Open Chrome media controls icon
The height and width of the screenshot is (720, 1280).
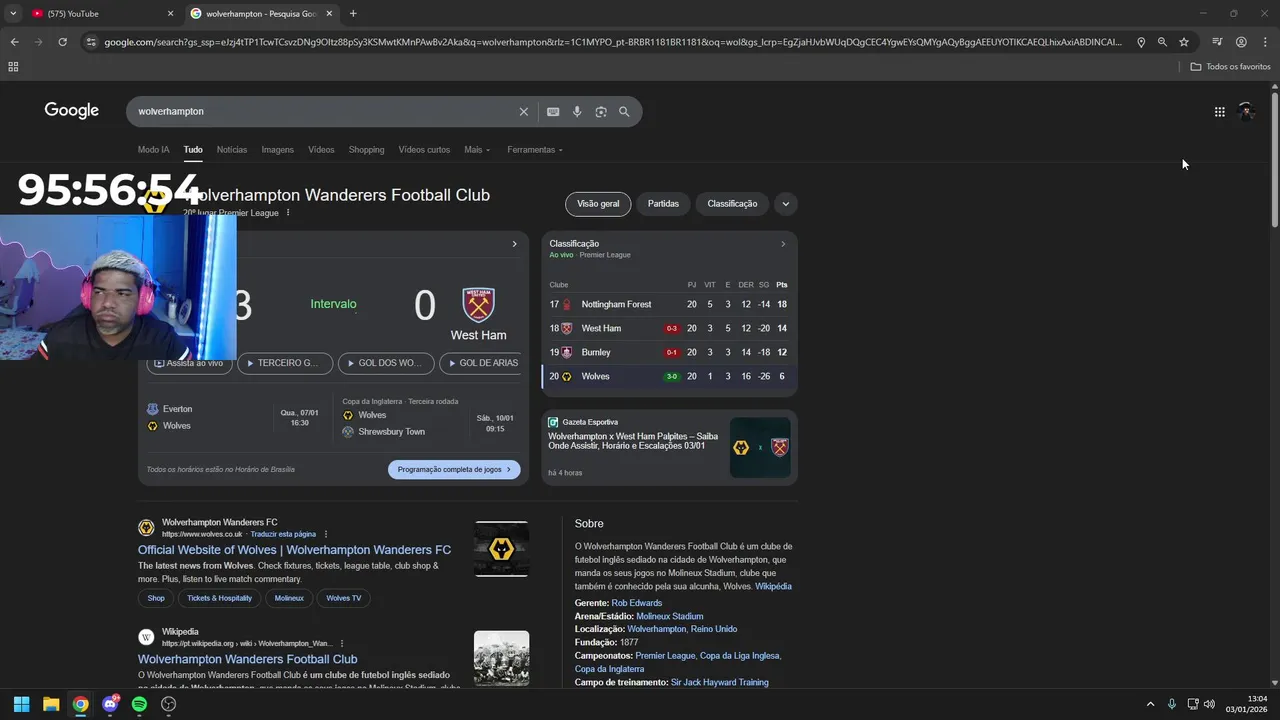(x=1217, y=42)
